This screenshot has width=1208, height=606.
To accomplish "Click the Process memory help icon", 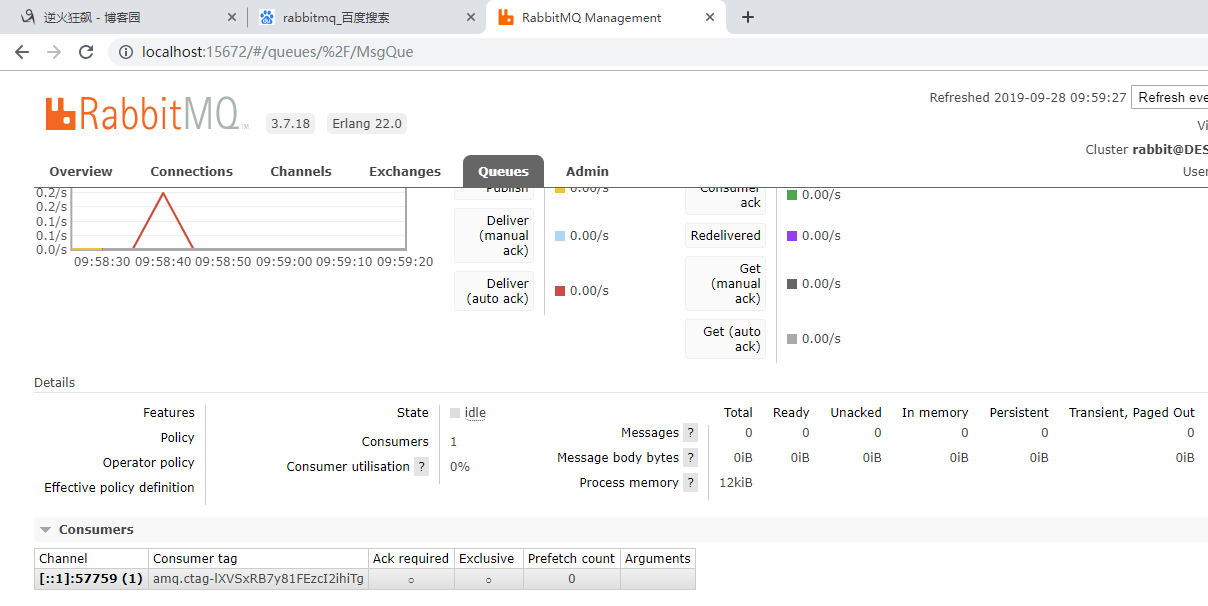I will pos(690,483).
